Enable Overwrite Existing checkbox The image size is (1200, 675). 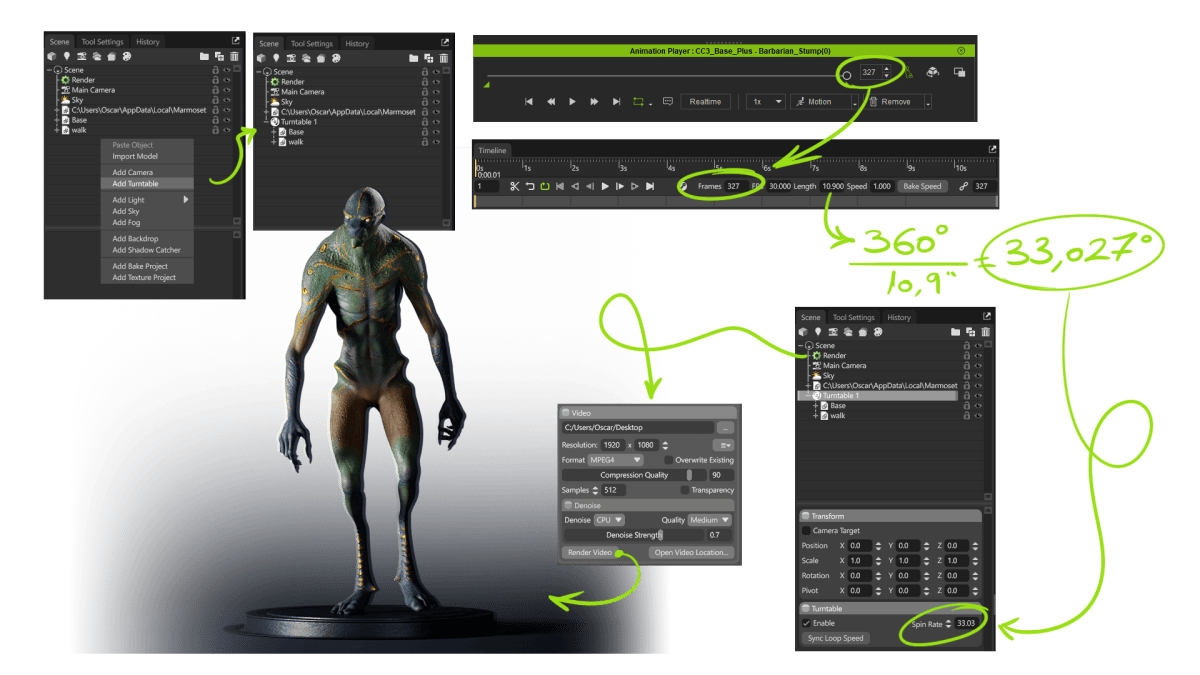click(669, 460)
